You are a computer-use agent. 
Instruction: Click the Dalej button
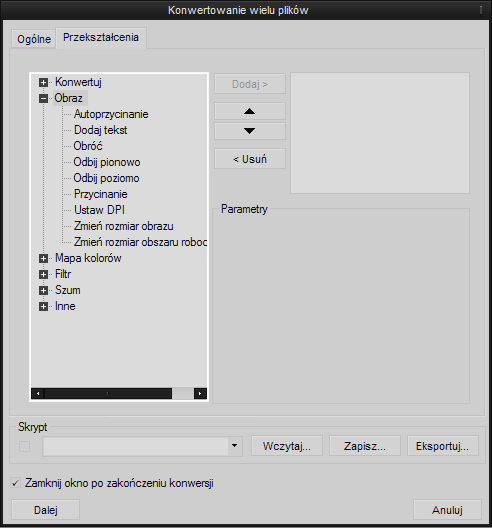[x=45, y=510]
